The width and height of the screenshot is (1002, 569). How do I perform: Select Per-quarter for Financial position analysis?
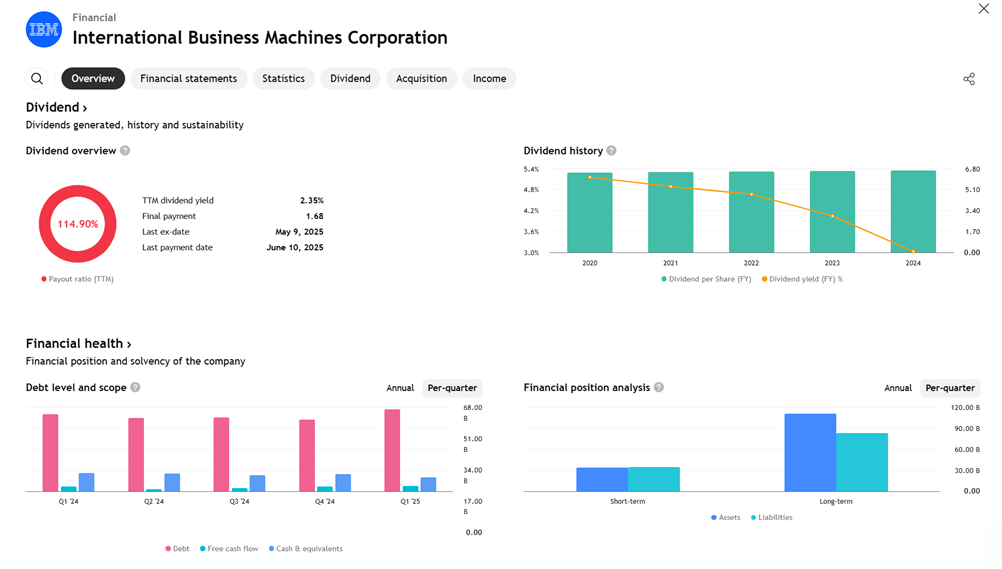(950, 388)
